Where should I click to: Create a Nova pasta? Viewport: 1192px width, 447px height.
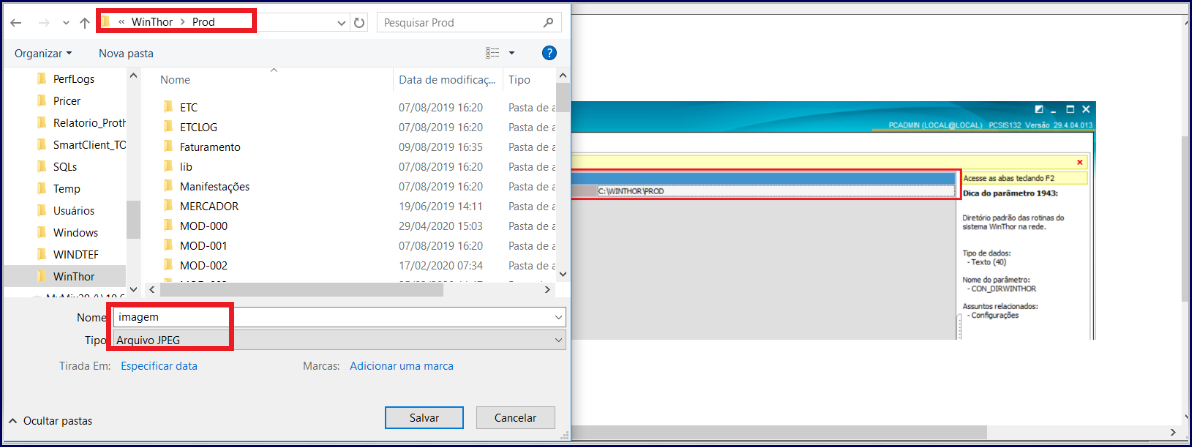pyautogui.click(x=126, y=53)
